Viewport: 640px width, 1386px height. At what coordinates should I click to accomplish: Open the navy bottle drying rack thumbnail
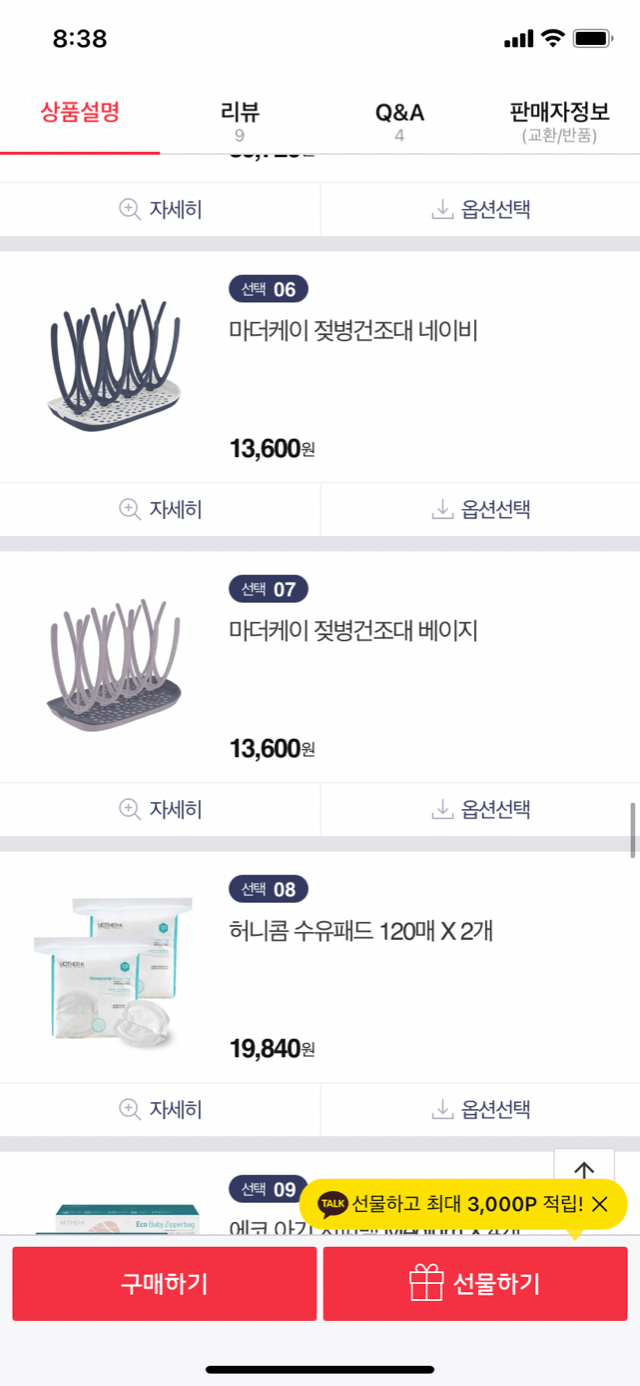point(115,365)
